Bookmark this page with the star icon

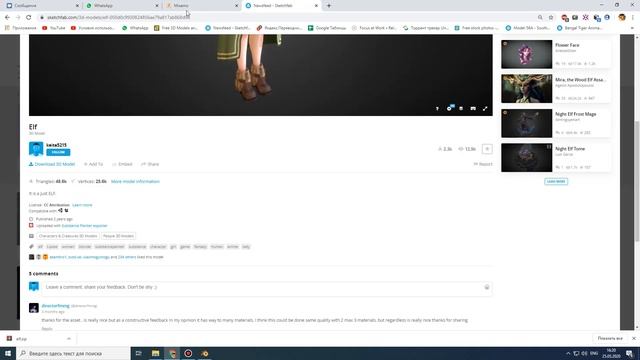tap(551, 17)
